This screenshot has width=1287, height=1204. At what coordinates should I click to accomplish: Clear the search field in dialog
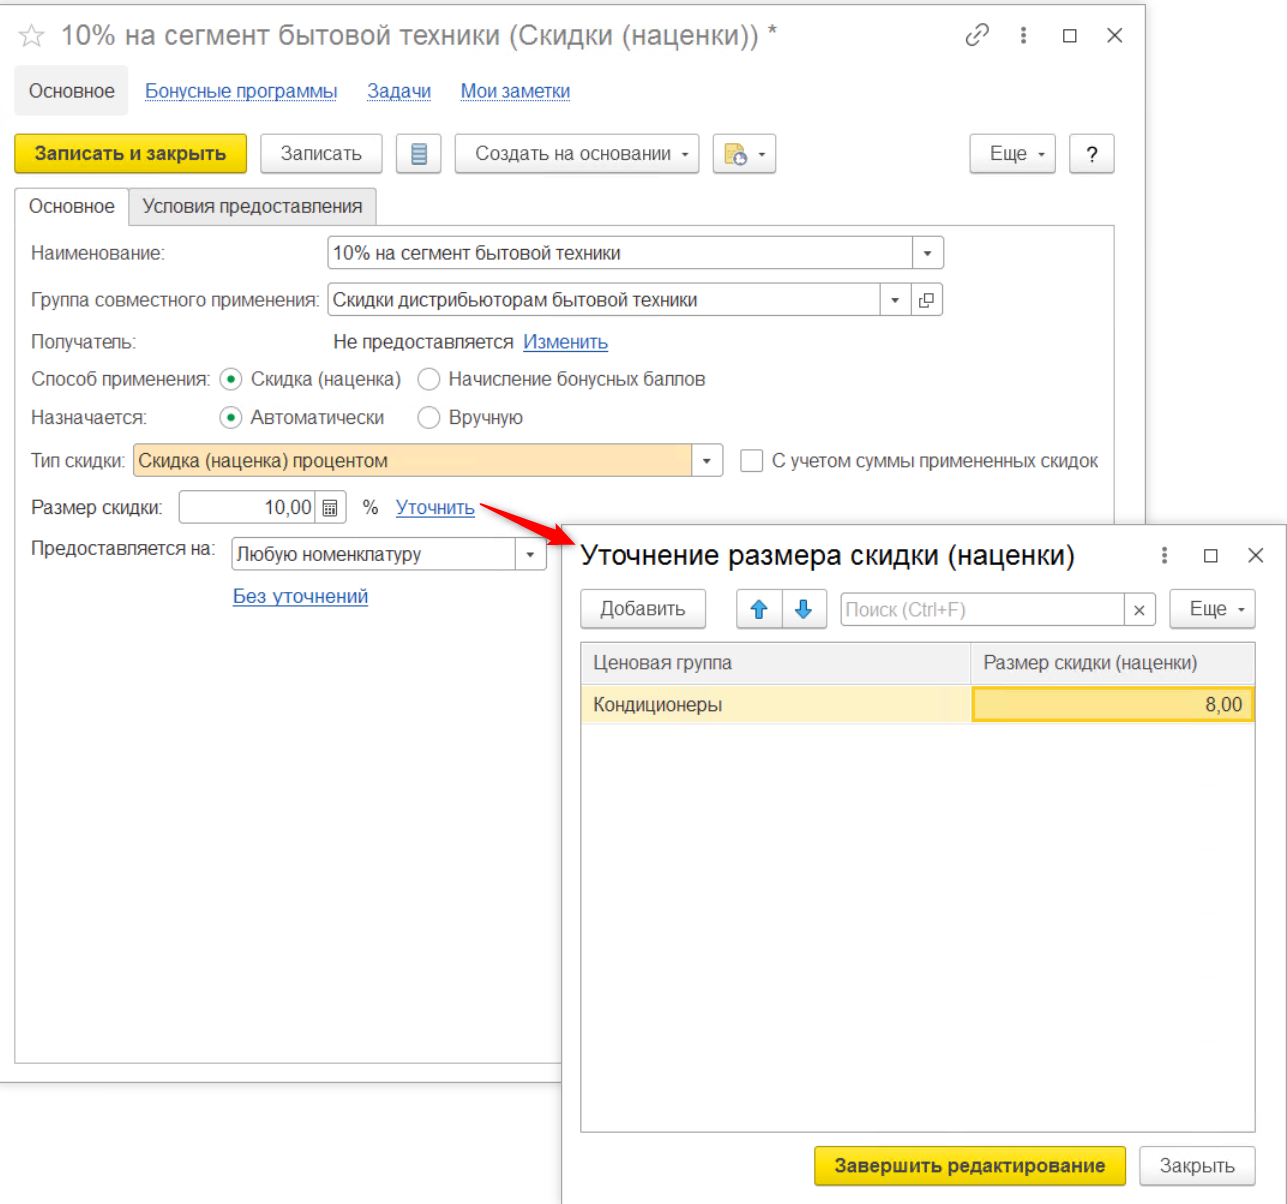1139,610
